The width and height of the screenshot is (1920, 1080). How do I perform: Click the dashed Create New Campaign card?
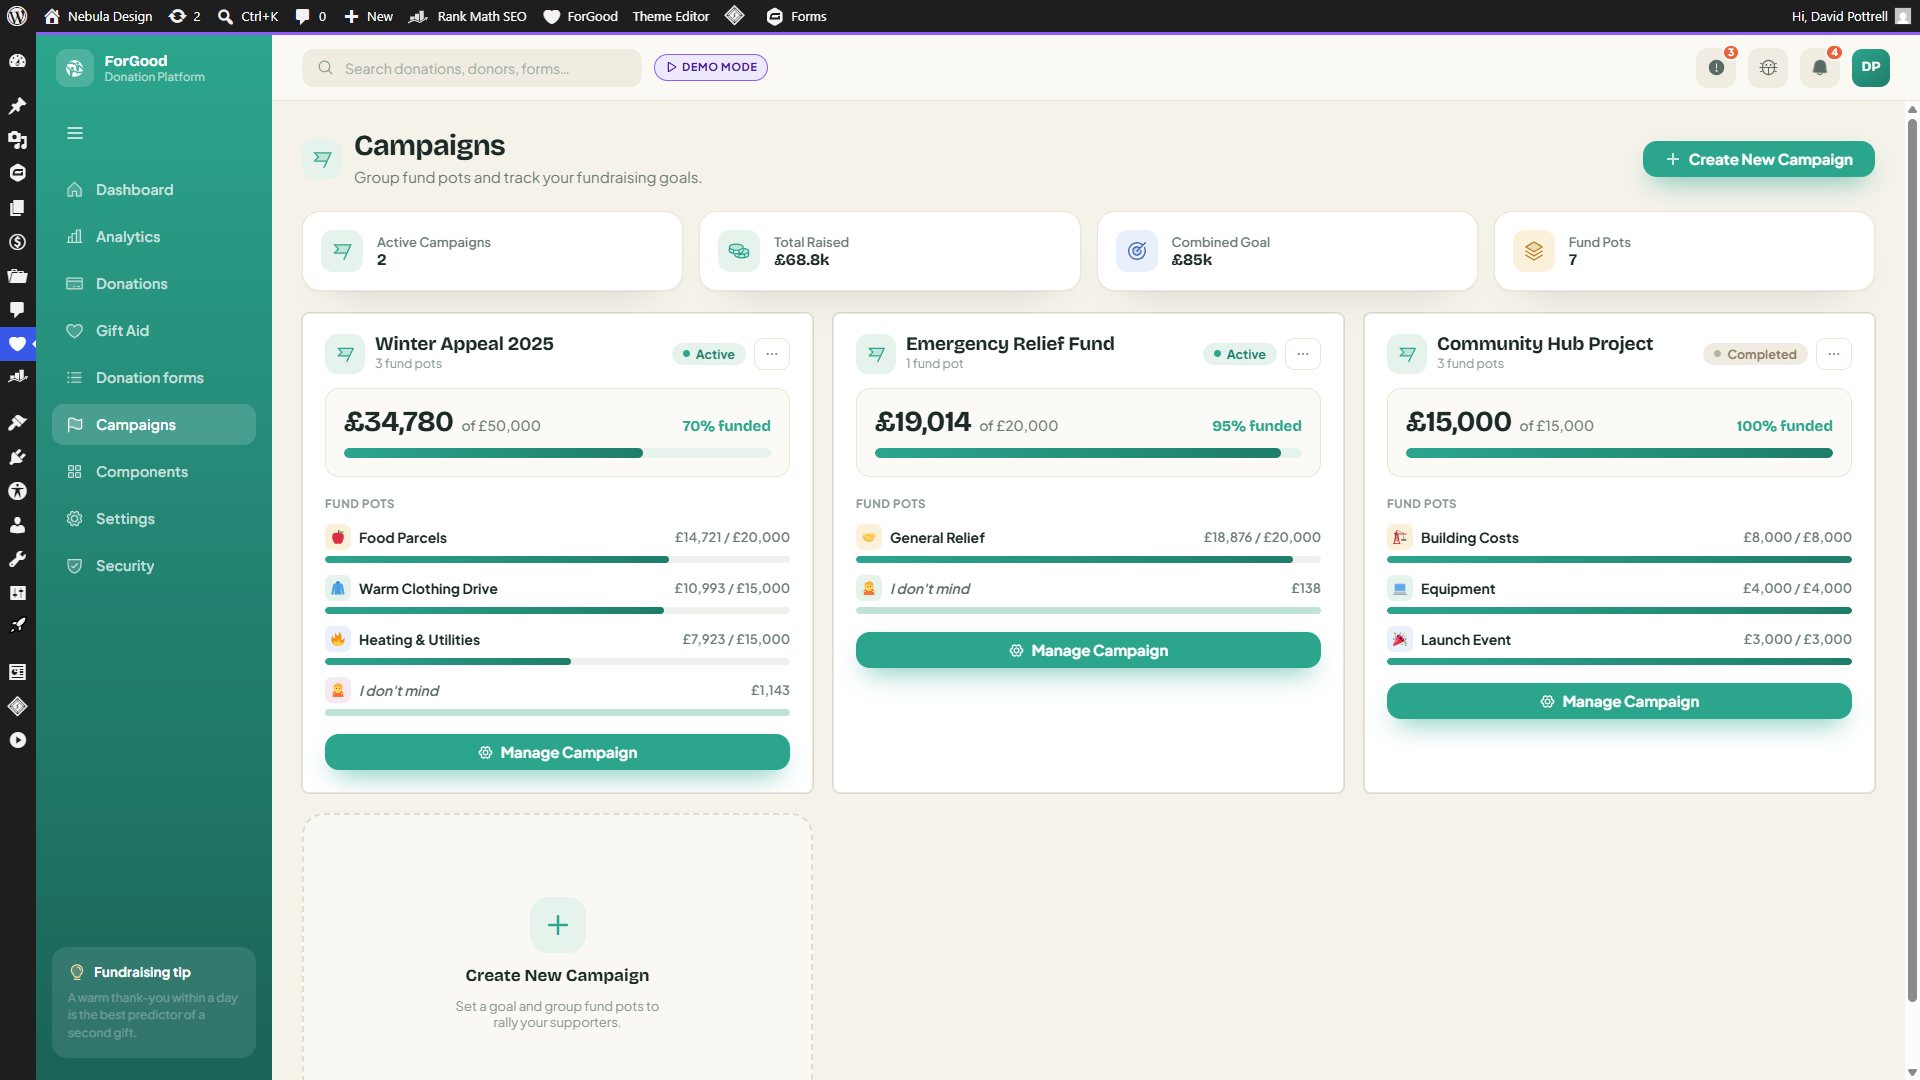pyautogui.click(x=557, y=947)
